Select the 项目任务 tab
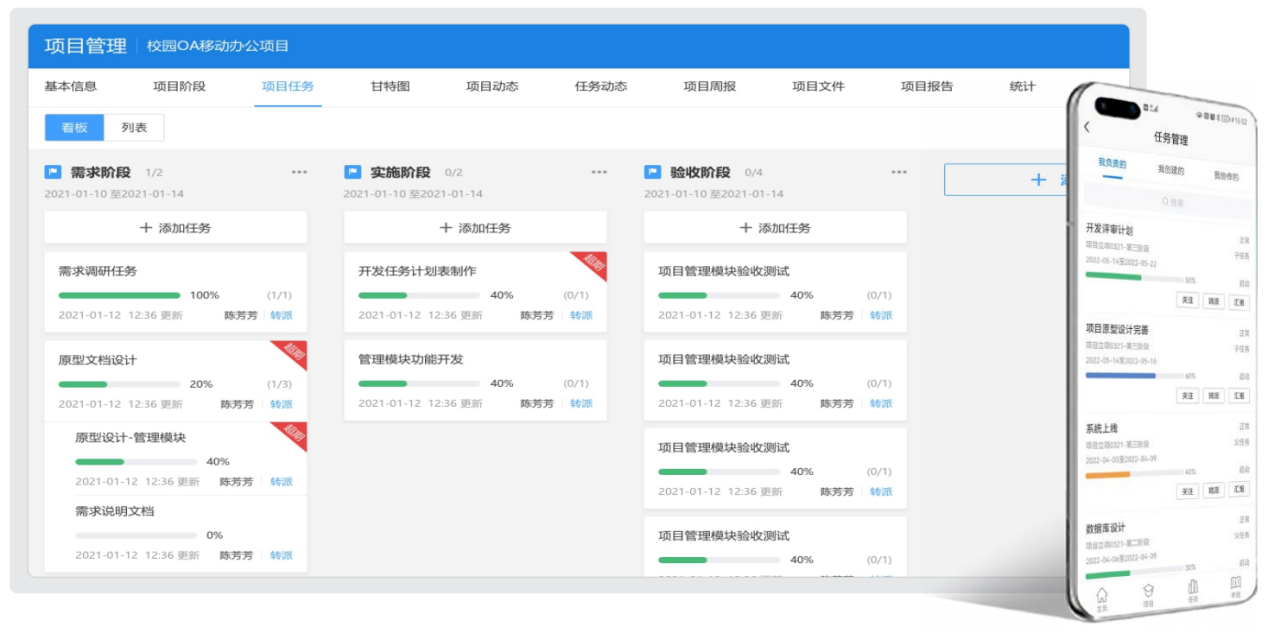 288,86
